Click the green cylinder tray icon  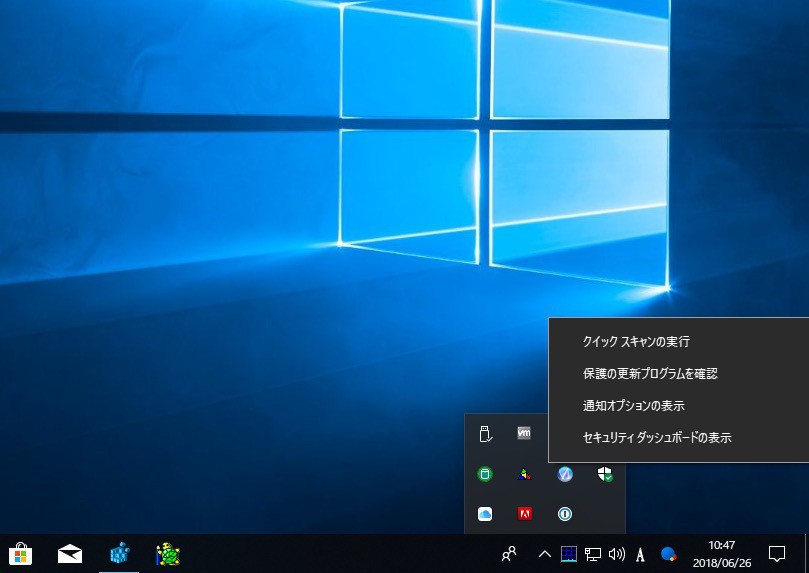pos(485,474)
